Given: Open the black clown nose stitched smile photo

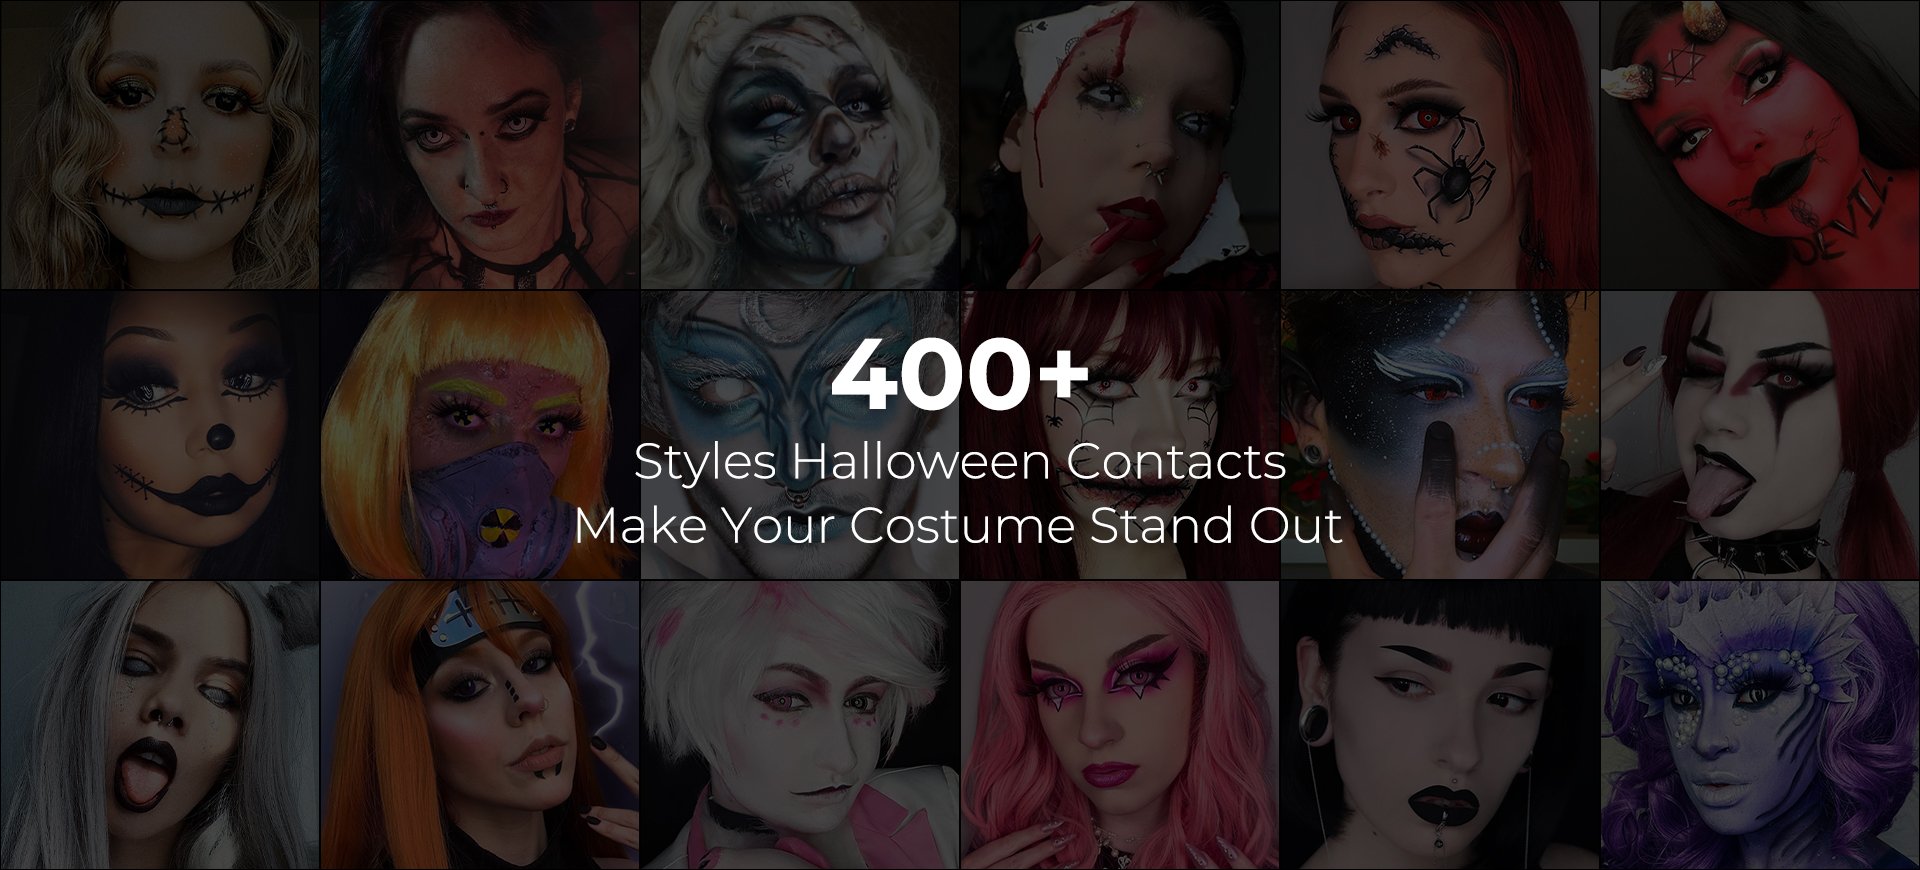Looking at the screenshot, I should (x=159, y=435).
